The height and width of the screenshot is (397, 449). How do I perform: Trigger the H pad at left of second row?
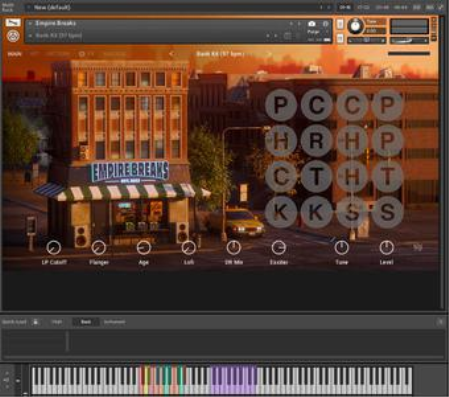pos(281,141)
